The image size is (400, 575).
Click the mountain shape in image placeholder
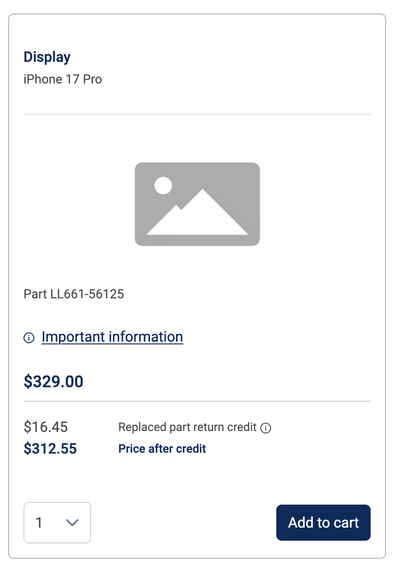pos(198,213)
